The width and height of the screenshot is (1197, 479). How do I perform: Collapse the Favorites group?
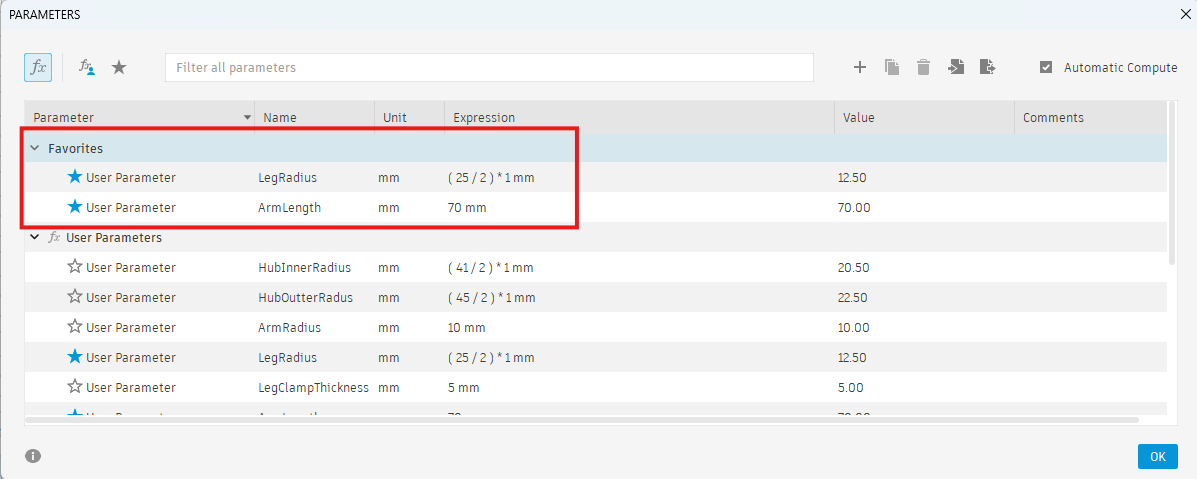pos(34,148)
